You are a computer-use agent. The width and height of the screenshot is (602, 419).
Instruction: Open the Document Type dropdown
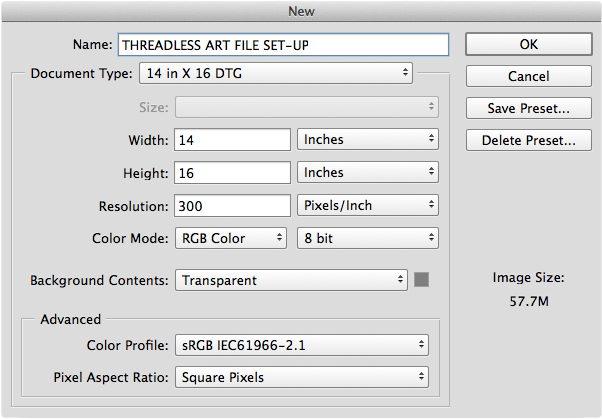tap(275, 73)
